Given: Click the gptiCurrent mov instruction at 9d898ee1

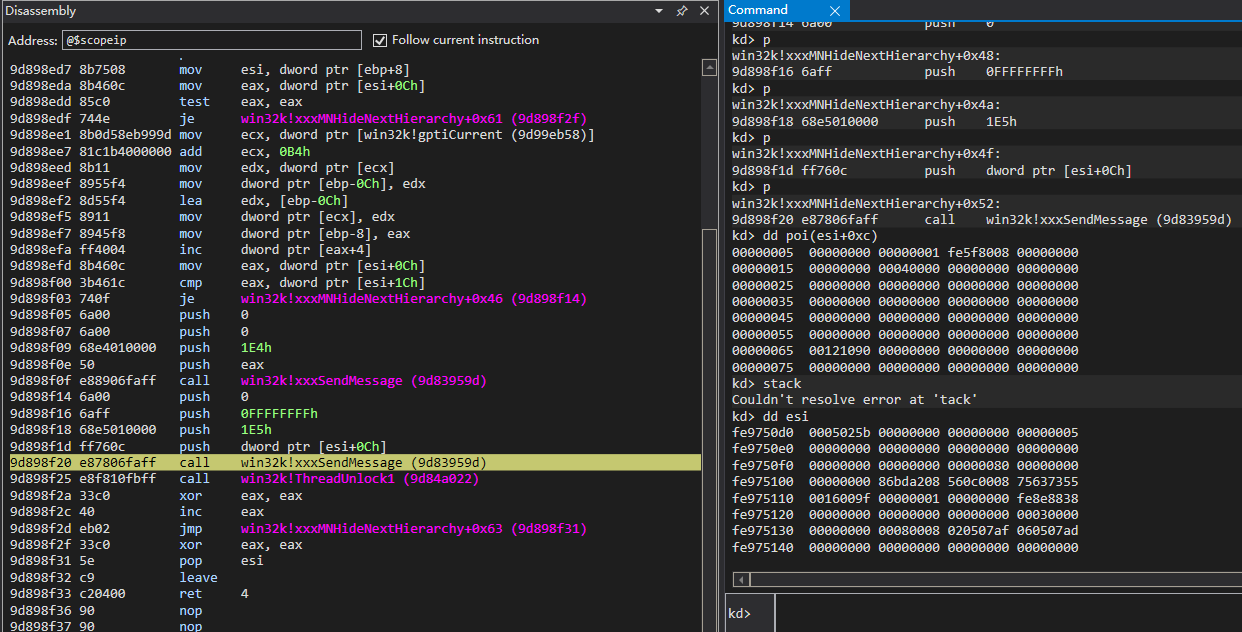Looking at the screenshot, I should pos(355,134).
